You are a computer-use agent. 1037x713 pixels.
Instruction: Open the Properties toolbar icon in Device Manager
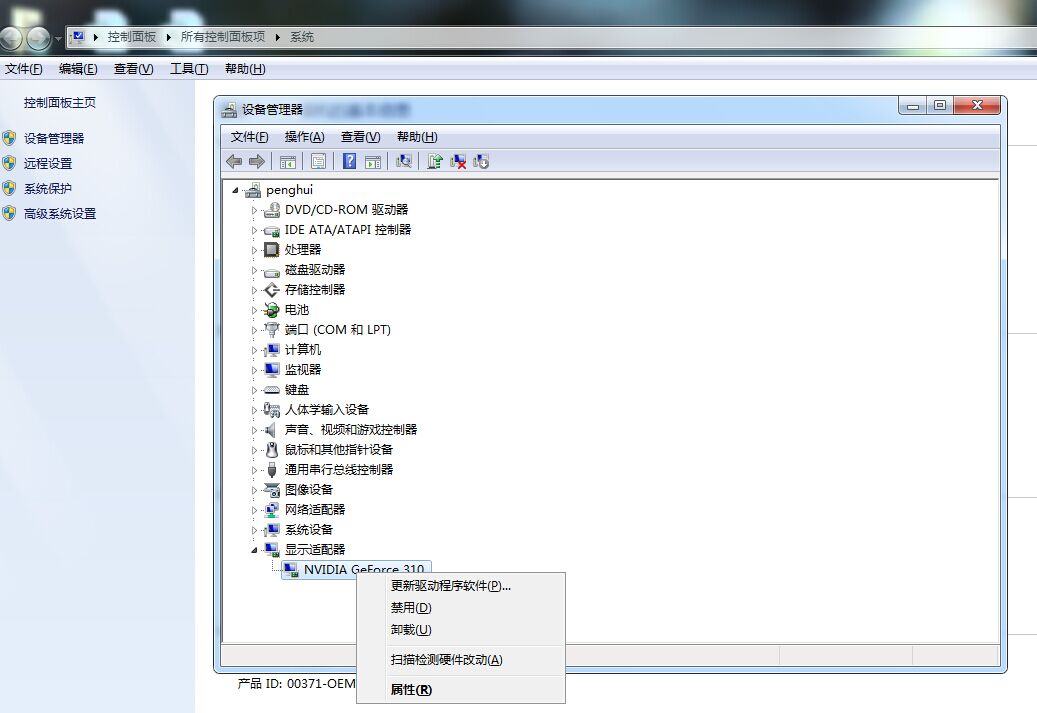318,161
